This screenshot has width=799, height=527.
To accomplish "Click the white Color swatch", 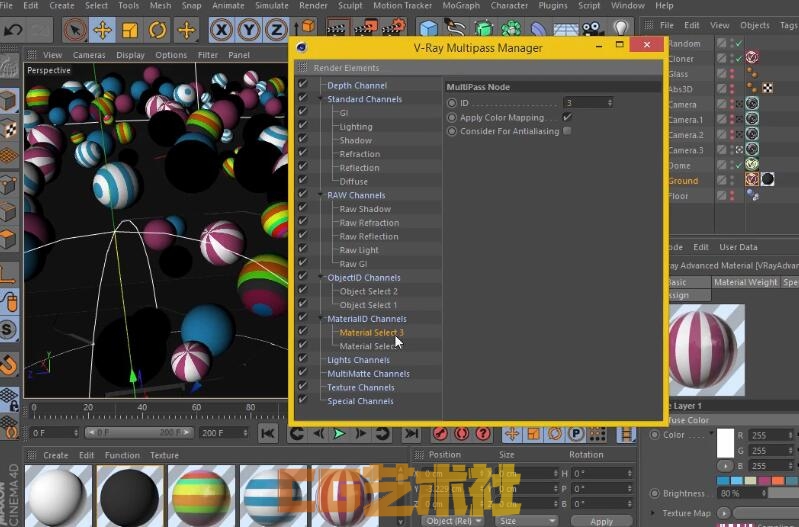I will click(x=725, y=443).
